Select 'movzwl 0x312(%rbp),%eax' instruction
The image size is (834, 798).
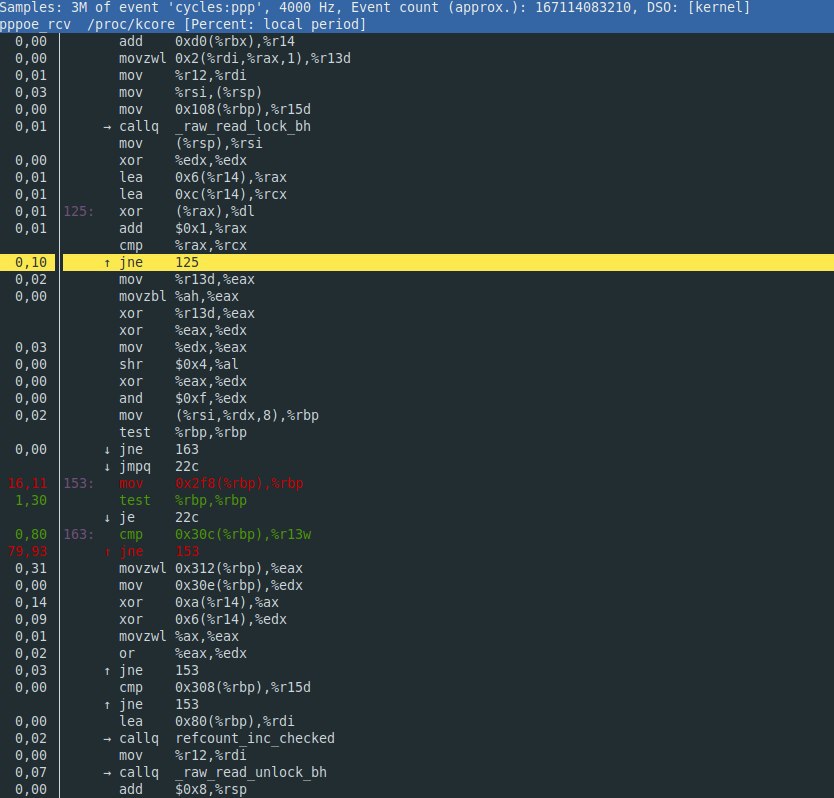point(211,568)
